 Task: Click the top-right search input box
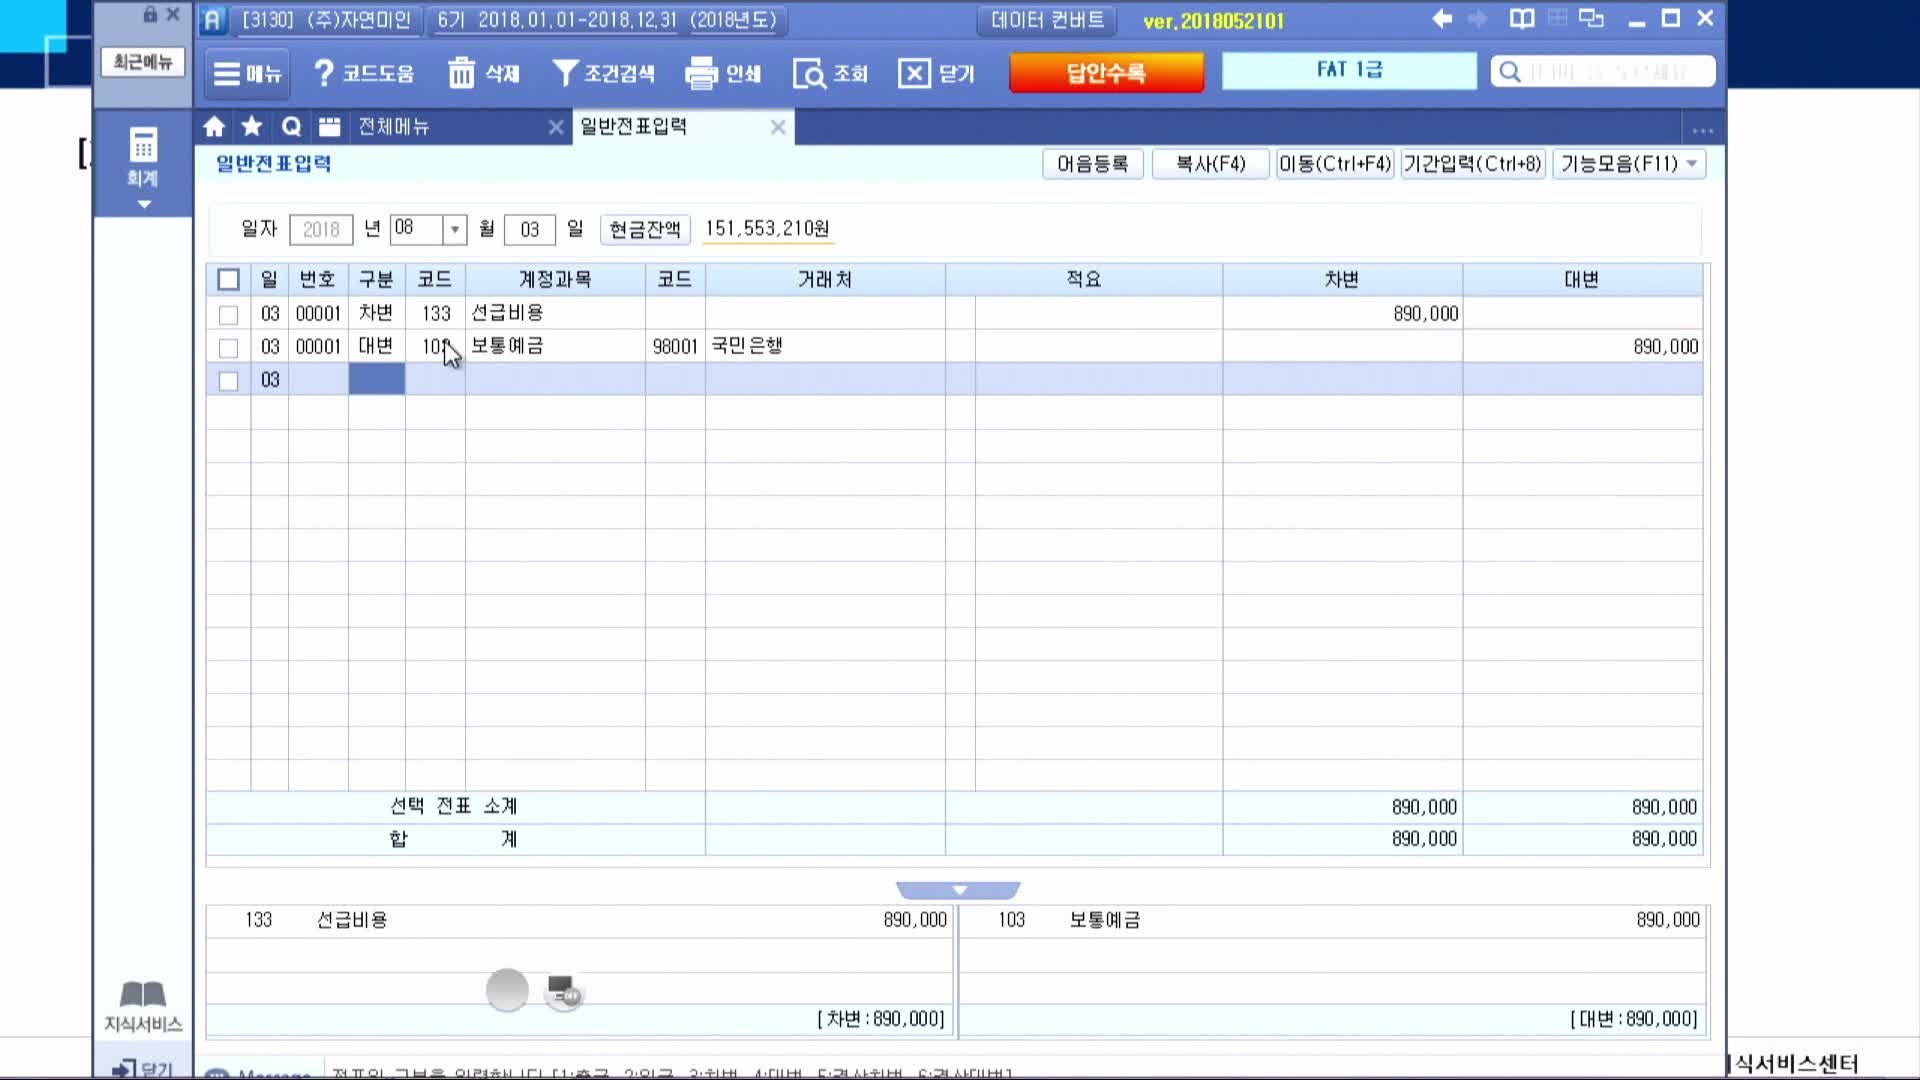[1603, 72]
